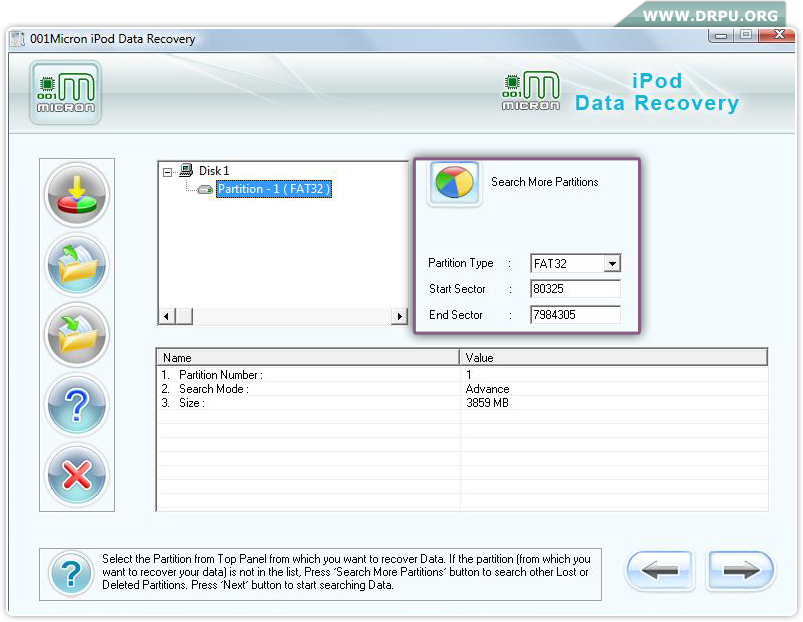803x622 pixels.
Task: Click the Search More Partitions pie chart icon
Action: [x=454, y=183]
